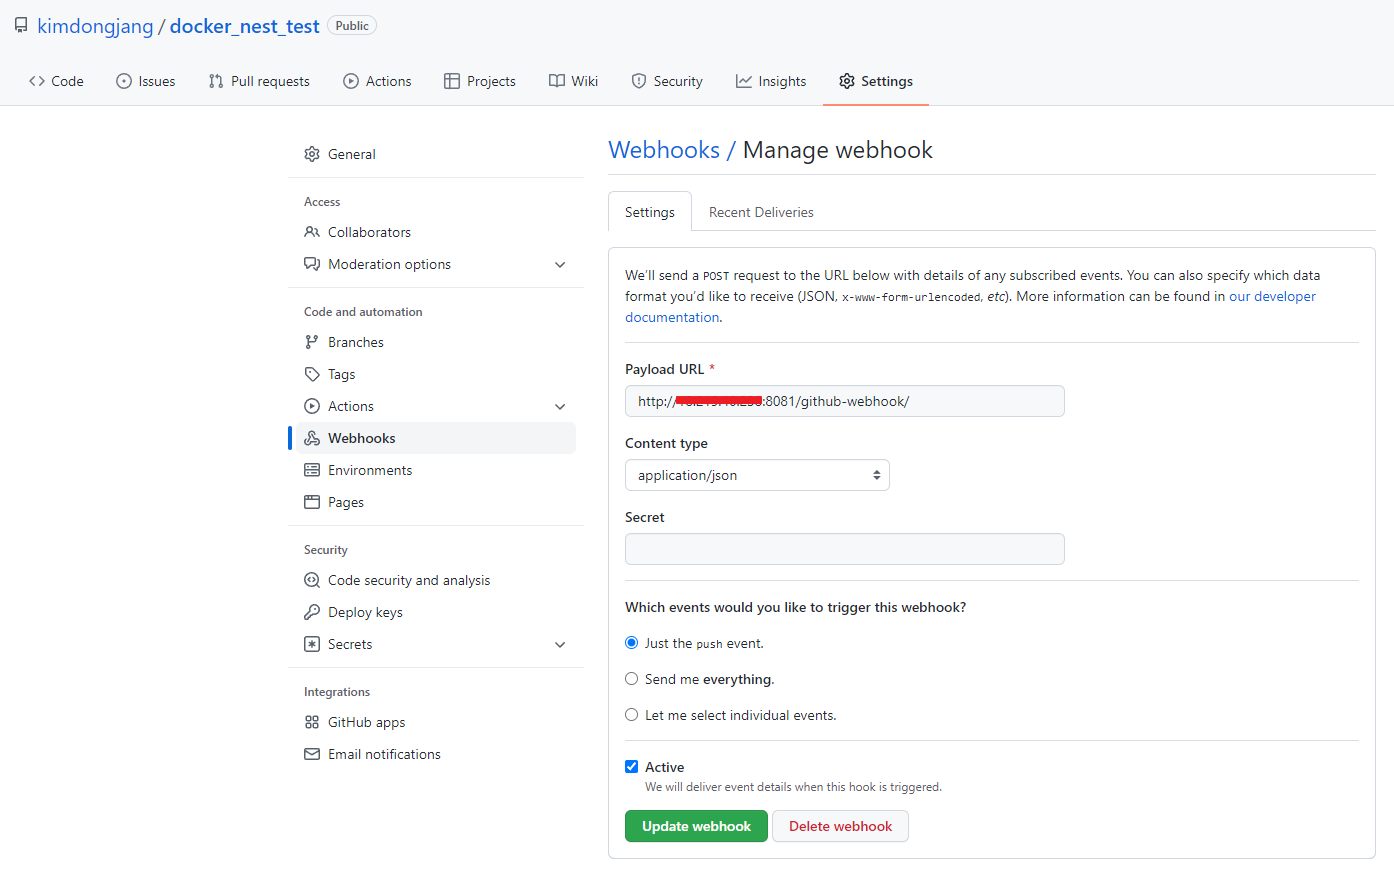Click the Collaborators people icon
The height and width of the screenshot is (876, 1394).
coord(312,232)
